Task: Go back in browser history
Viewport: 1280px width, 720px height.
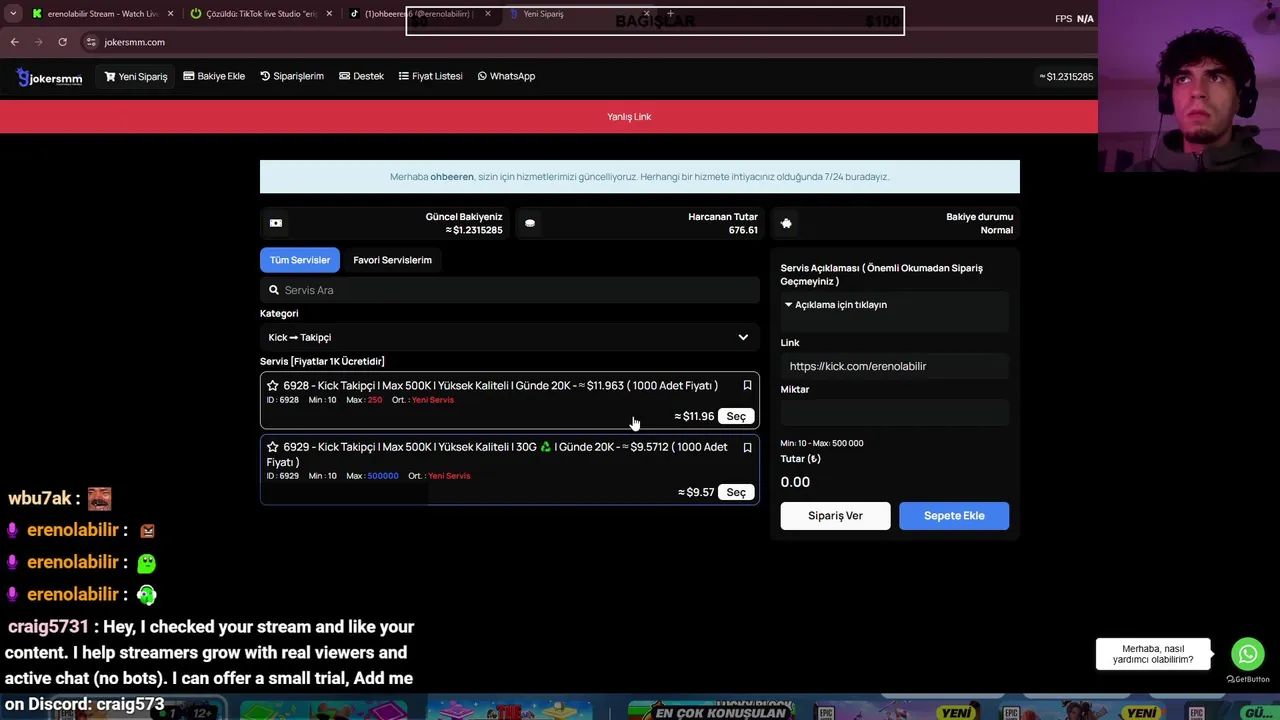Action: click(14, 42)
